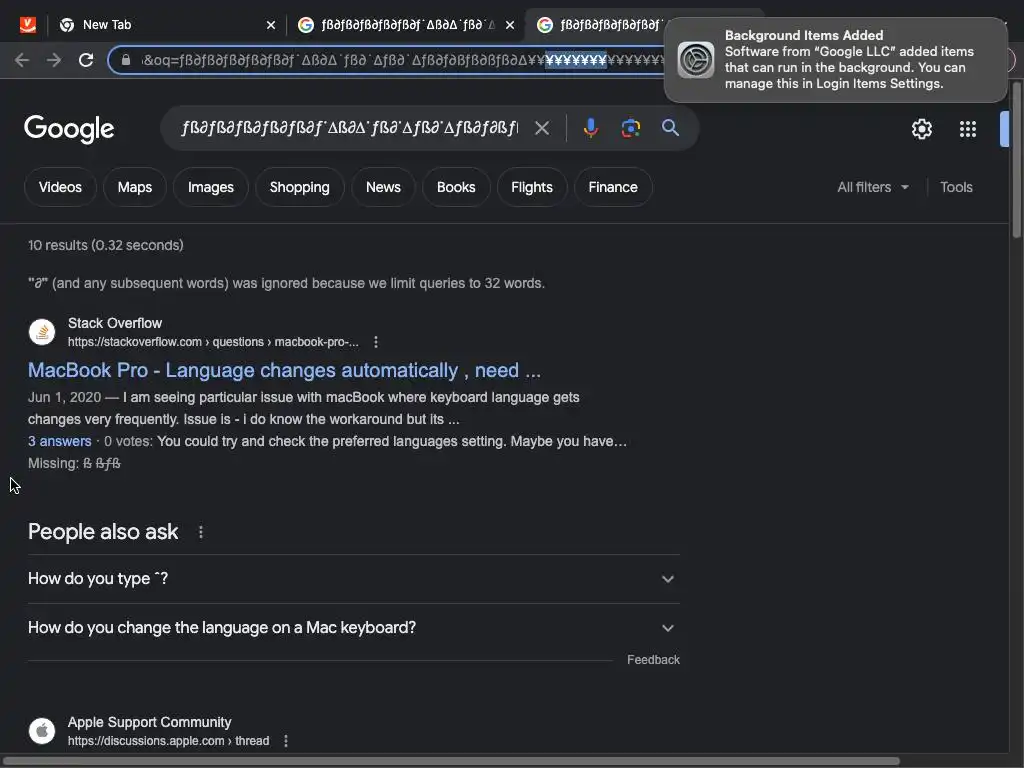
Task: Open Google quick settings gear
Action: (x=921, y=129)
